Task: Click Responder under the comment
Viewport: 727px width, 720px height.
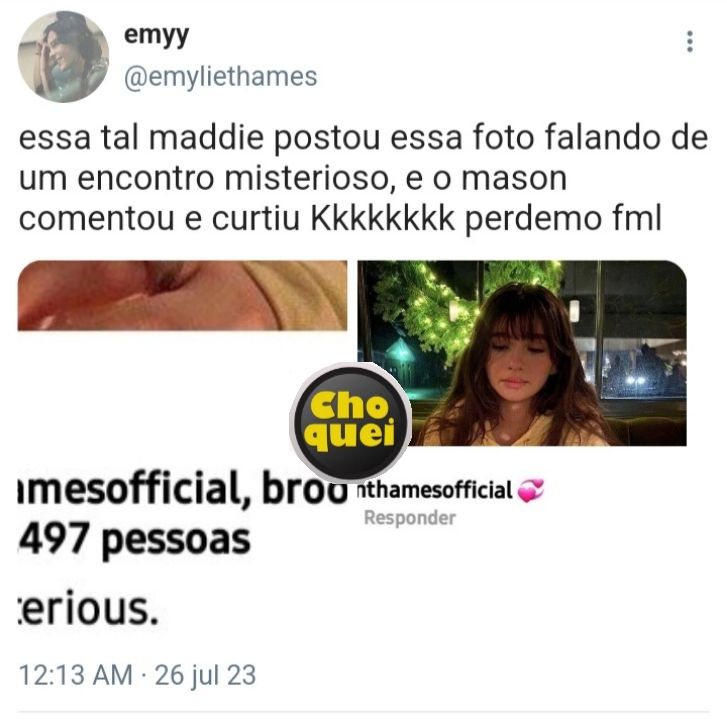Action: pyautogui.click(x=409, y=518)
